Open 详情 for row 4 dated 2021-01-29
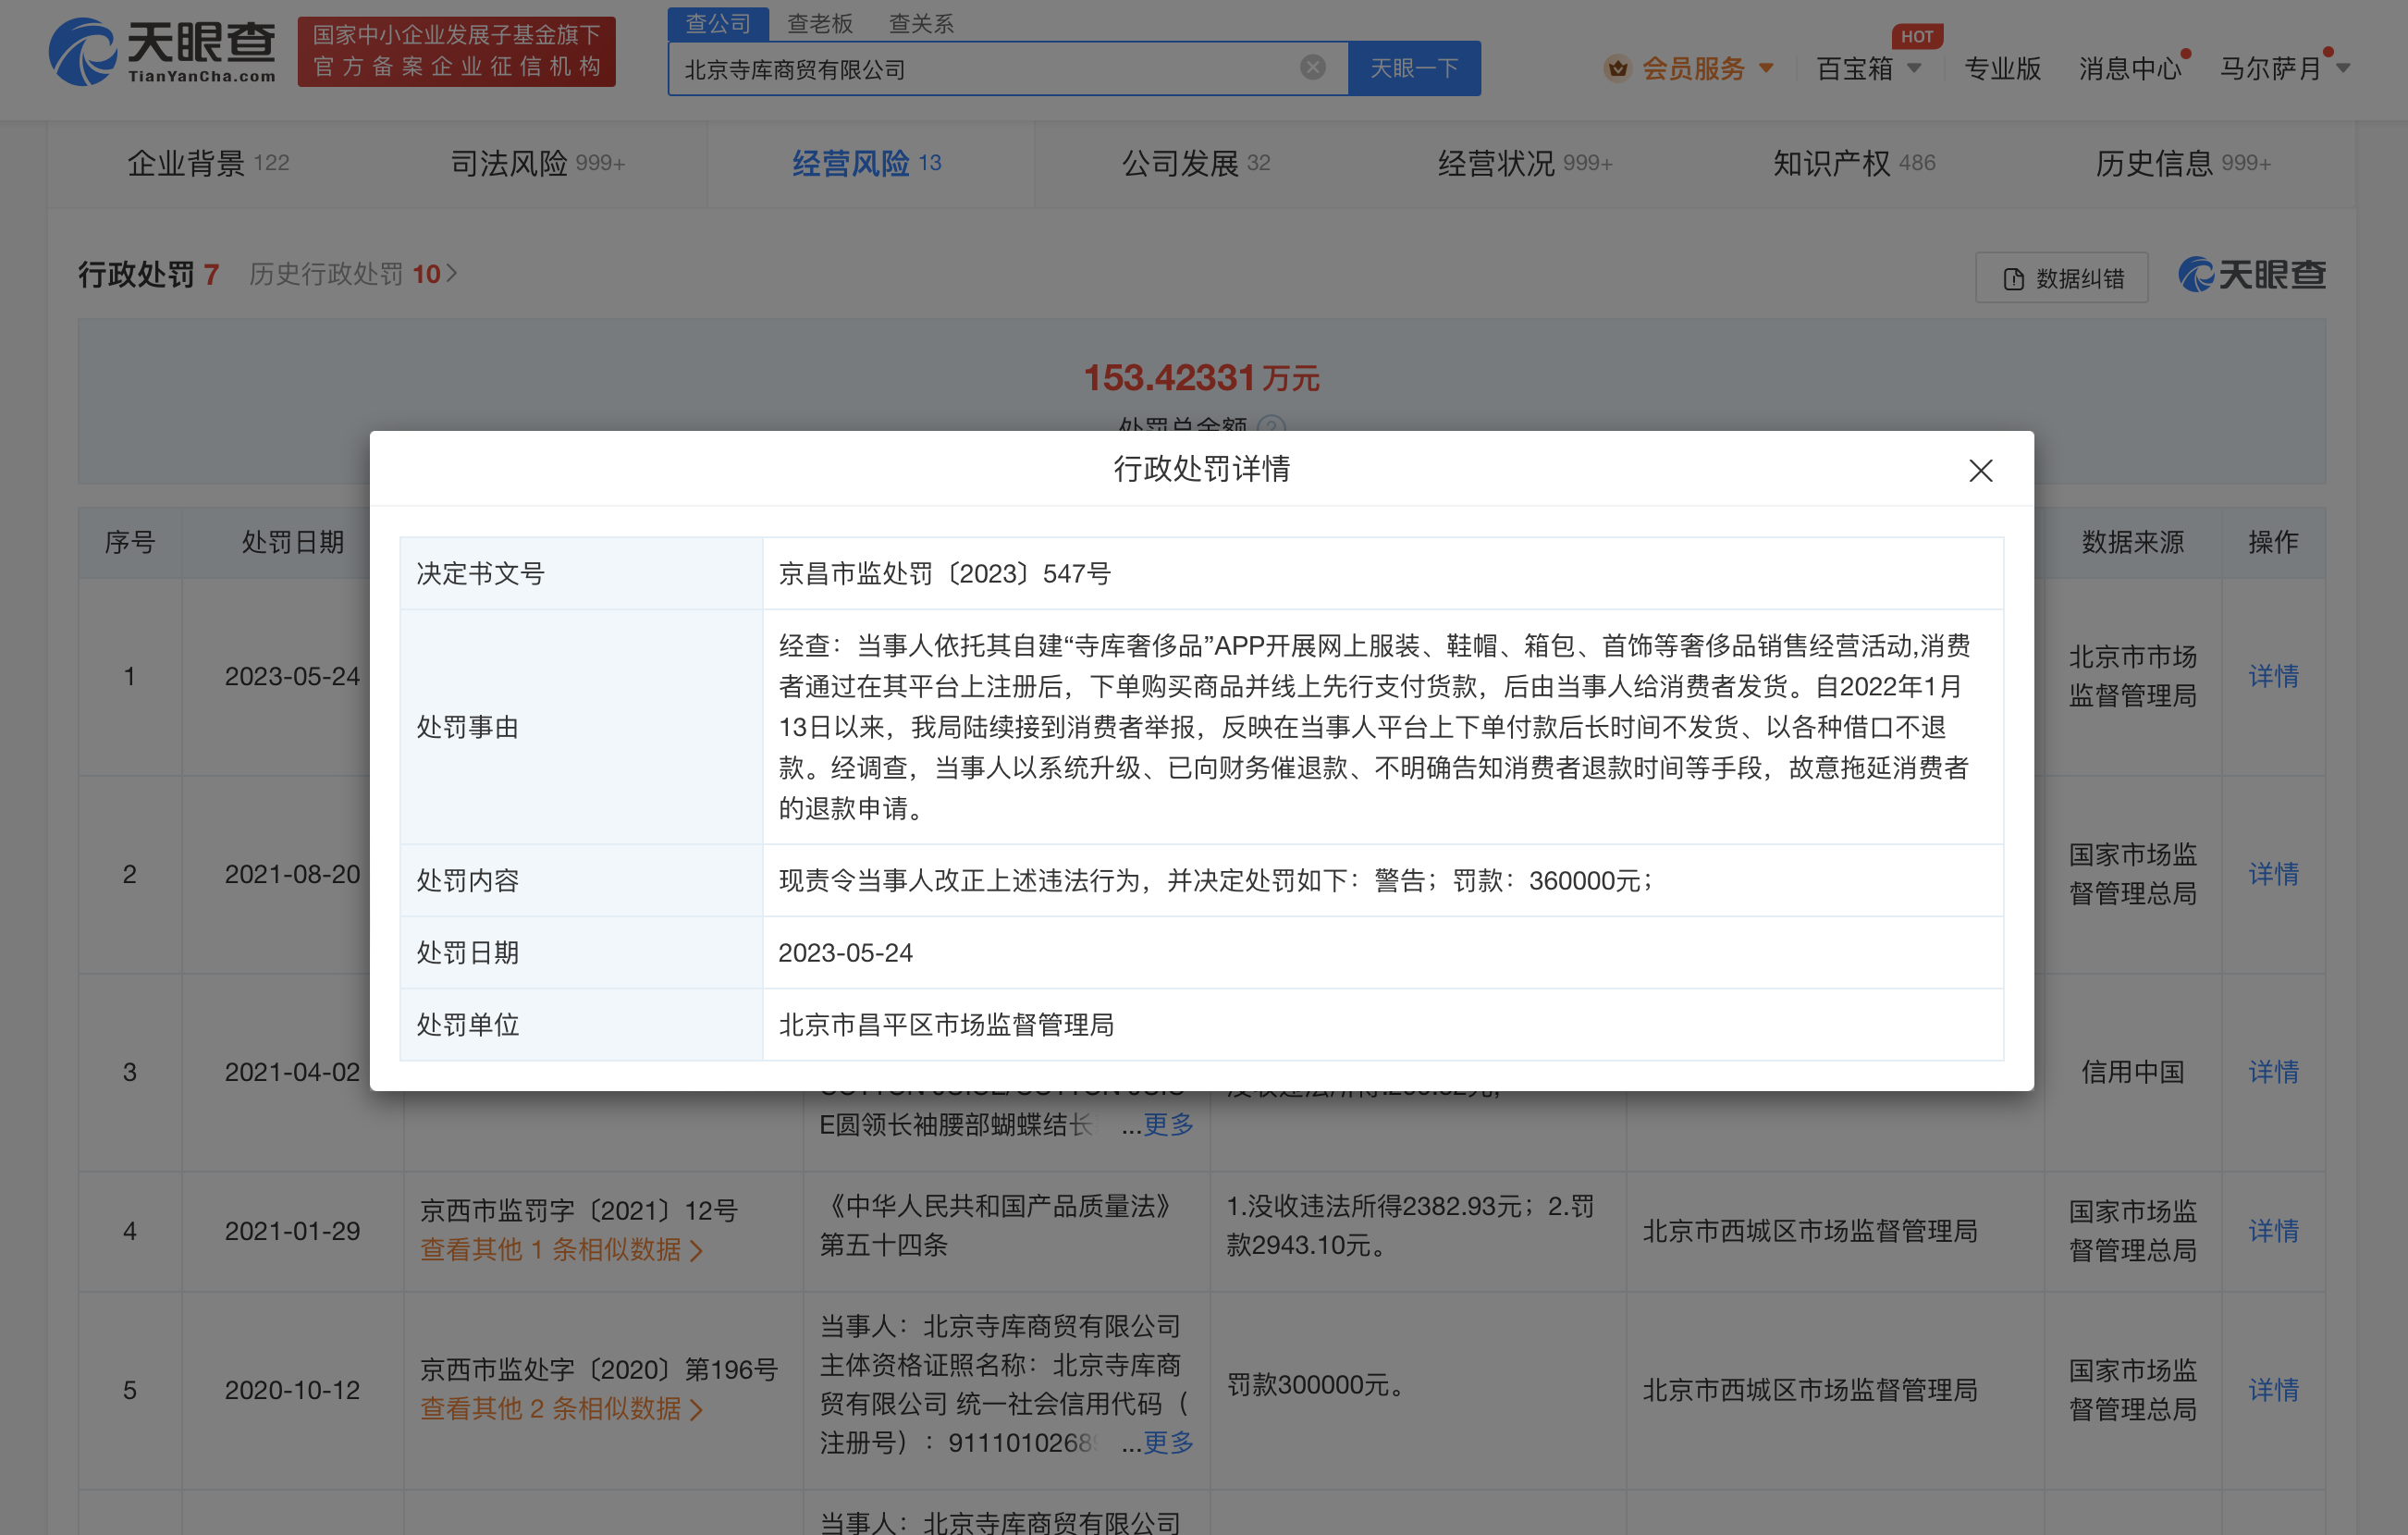Screen dimensions: 2408x1535 tap(2273, 1231)
